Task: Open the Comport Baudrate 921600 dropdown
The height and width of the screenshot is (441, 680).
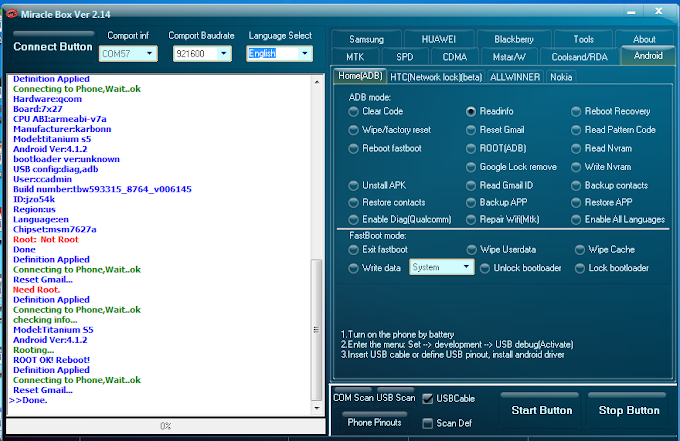Action: (x=202, y=54)
